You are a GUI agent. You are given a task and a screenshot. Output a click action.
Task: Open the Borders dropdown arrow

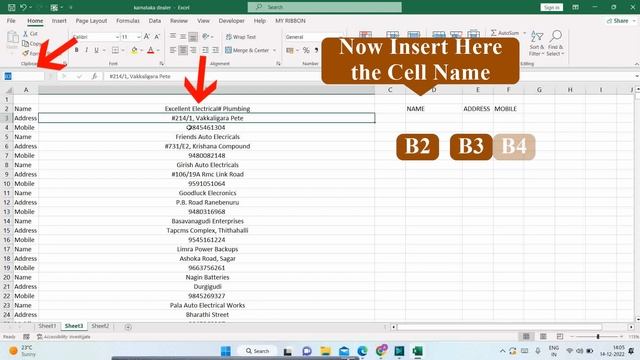coord(122,50)
